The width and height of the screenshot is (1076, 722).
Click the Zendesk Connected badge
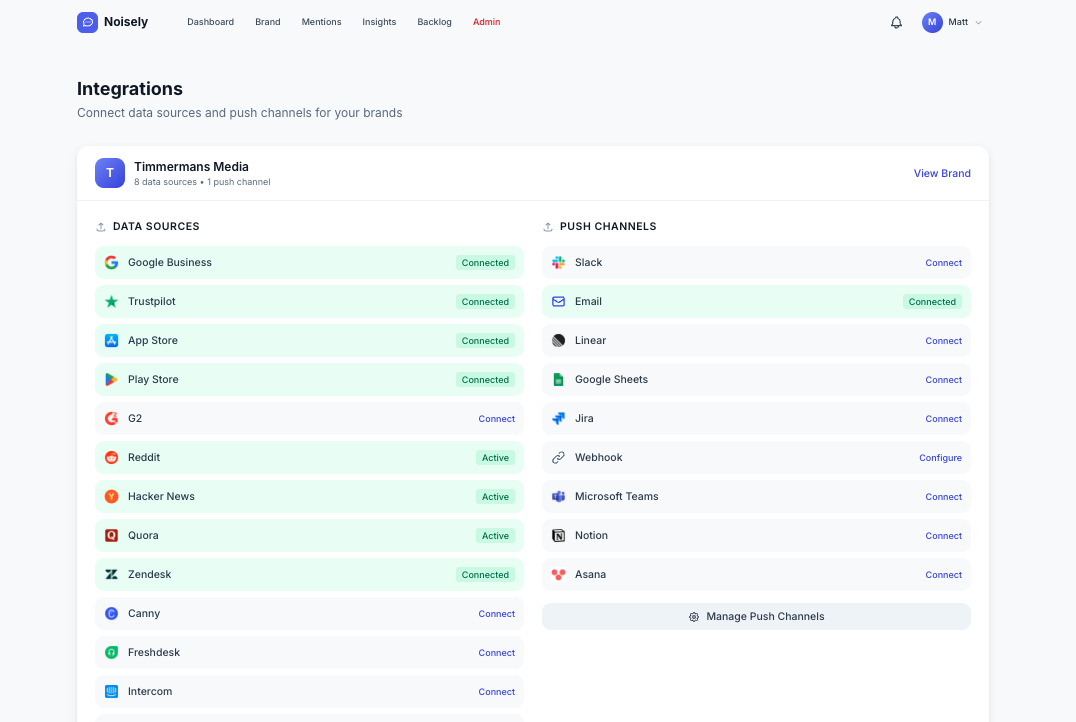pyautogui.click(x=485, y=574)
